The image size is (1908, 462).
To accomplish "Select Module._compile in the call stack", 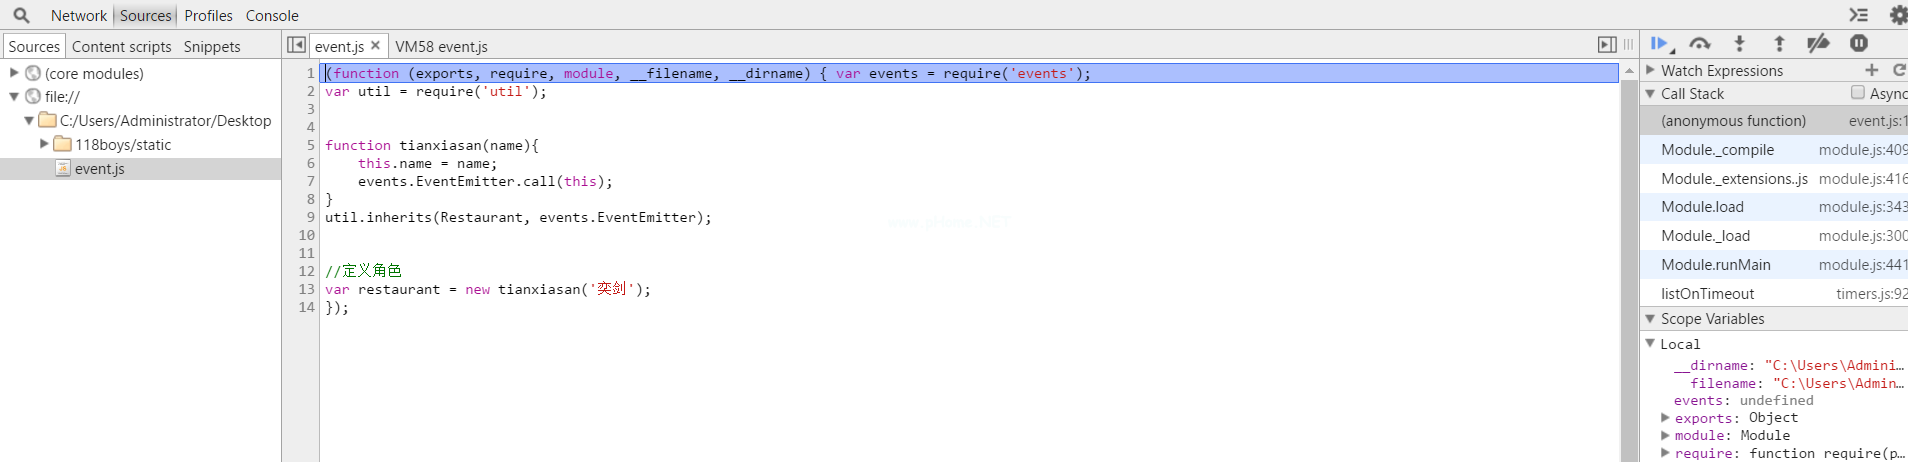I will pos(1717,150).
